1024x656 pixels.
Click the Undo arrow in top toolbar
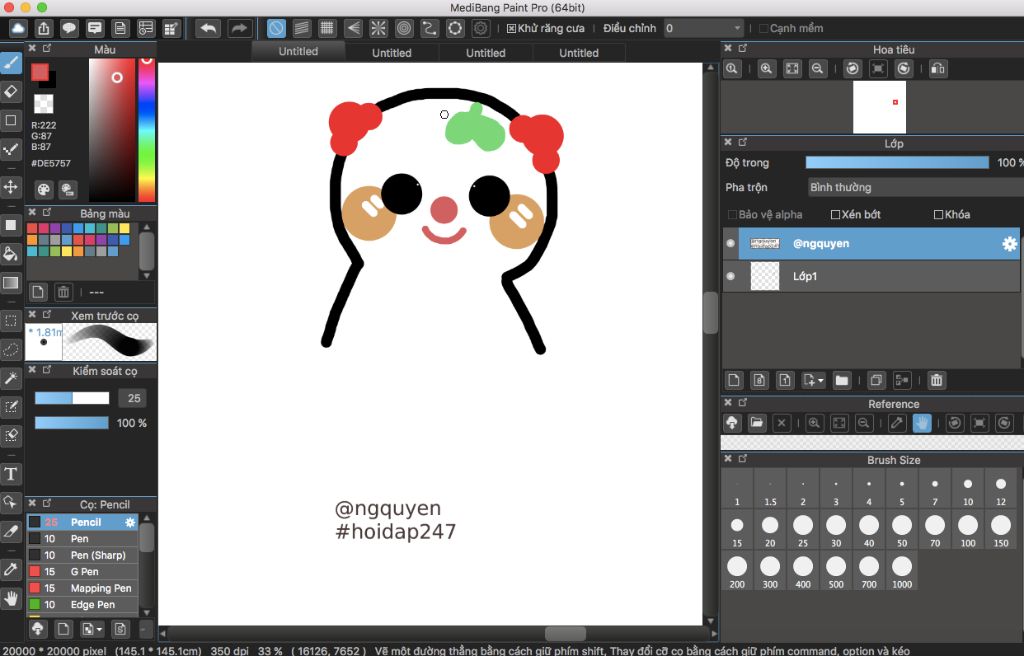(x=208, y=28)
